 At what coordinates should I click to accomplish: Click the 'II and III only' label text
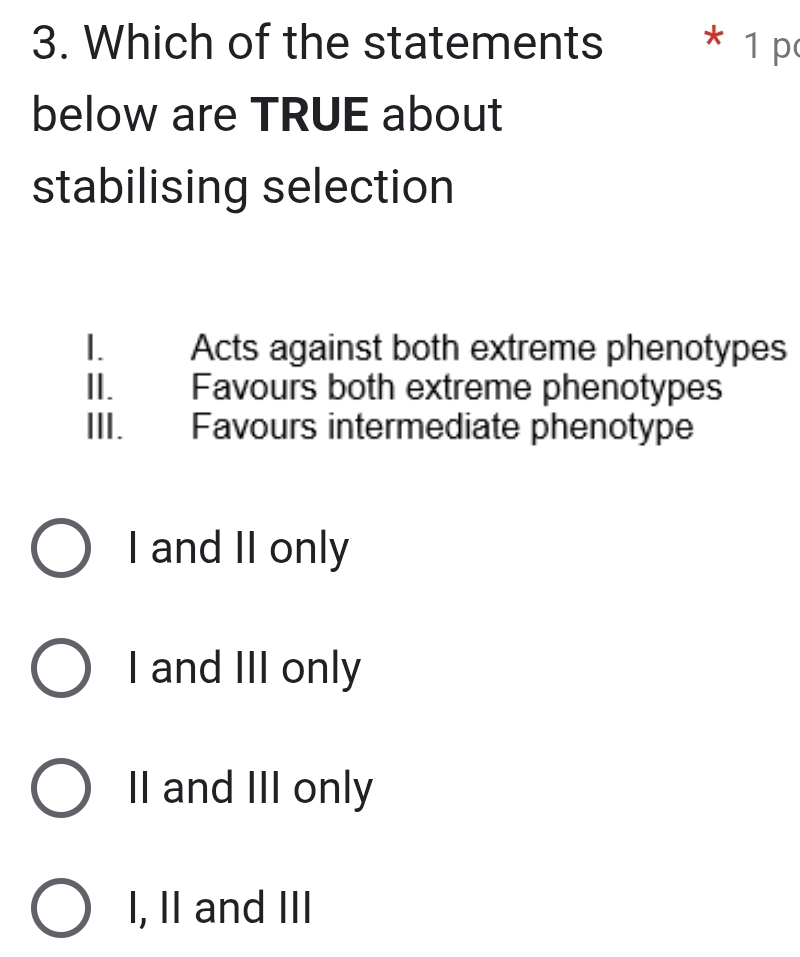click(249, 788)
